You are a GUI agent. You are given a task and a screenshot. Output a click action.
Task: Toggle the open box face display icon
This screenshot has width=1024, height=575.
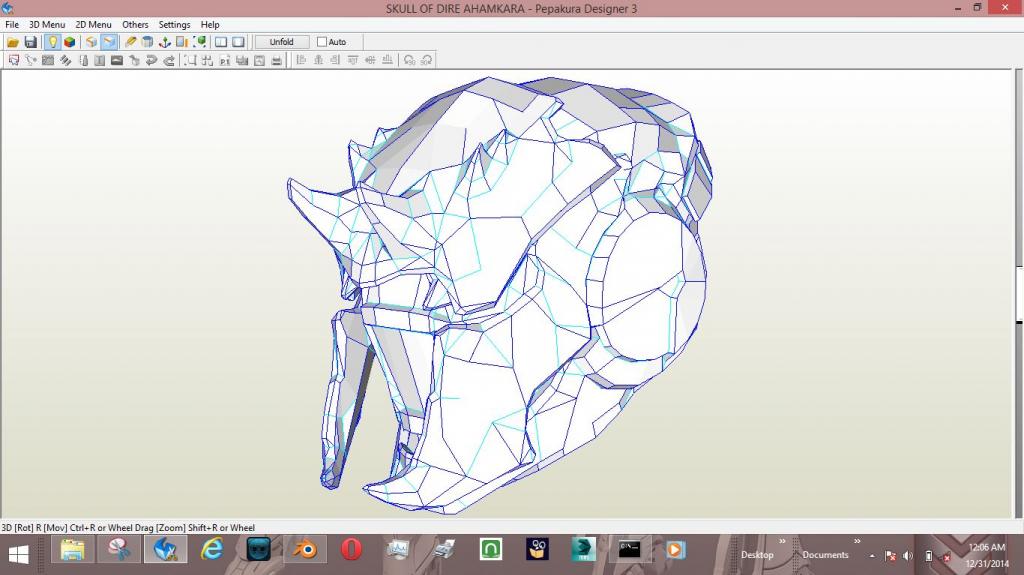pyautogui.click(x=91, y=42)
